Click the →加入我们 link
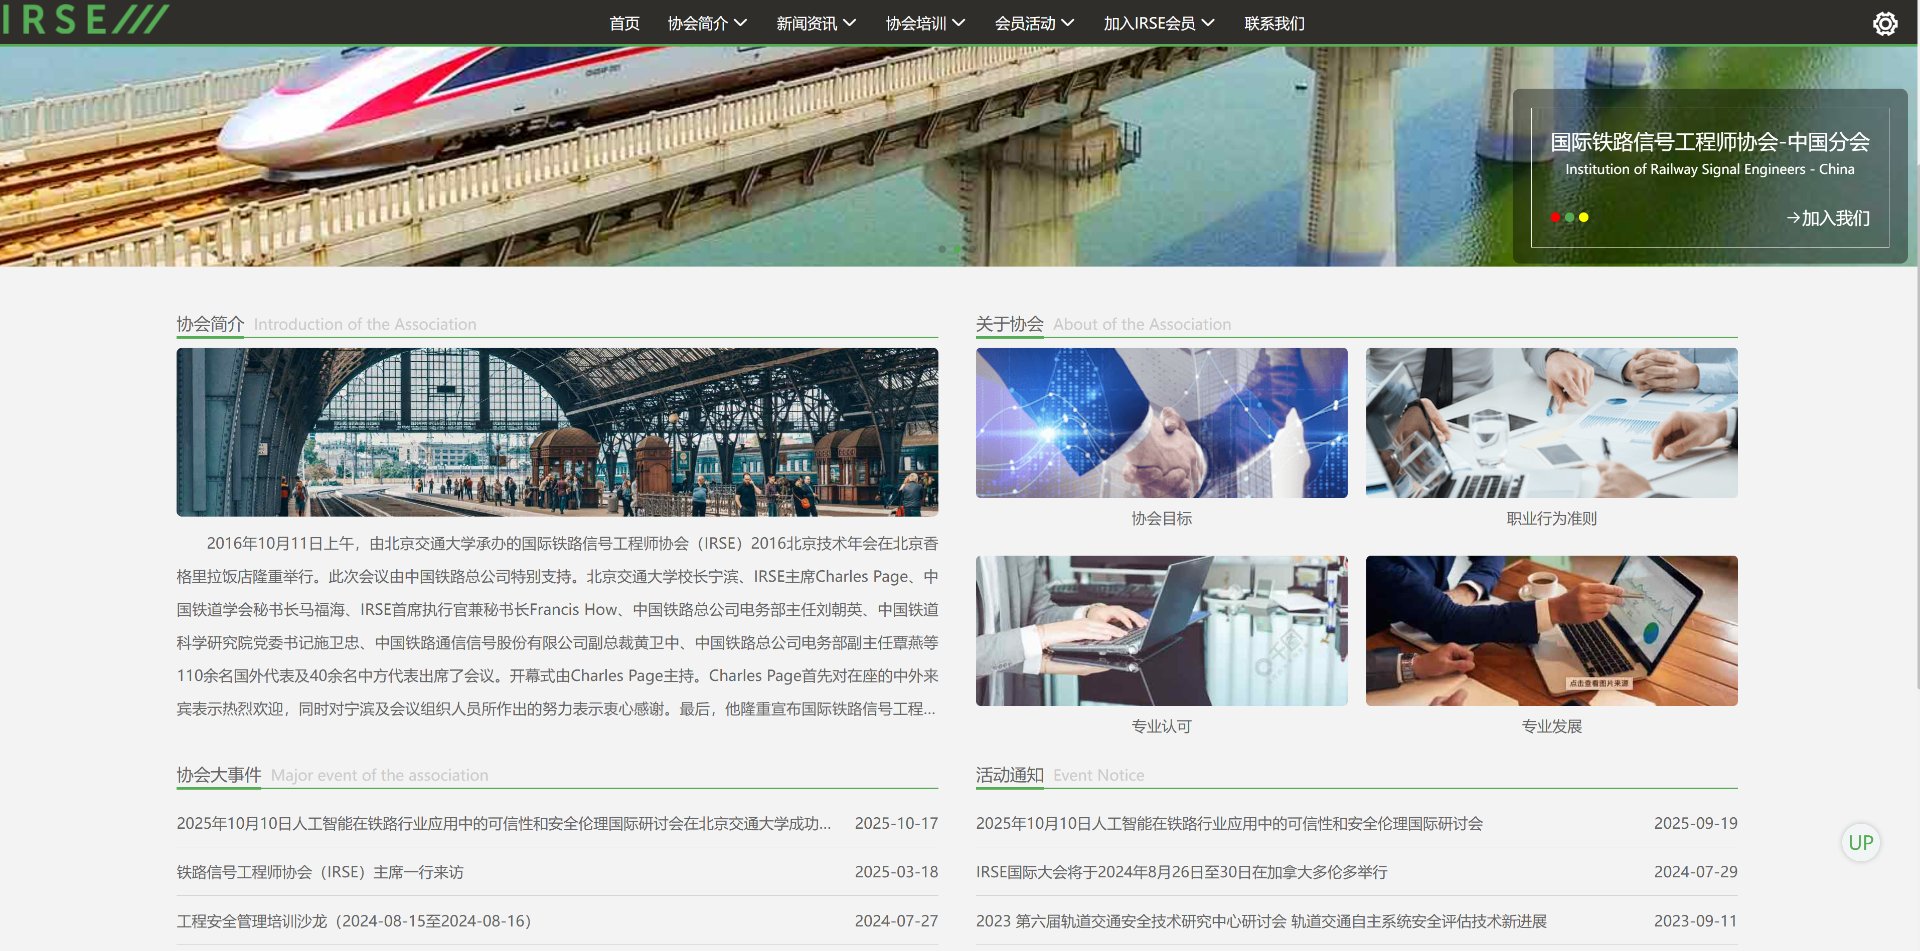This screenshot has width=1920, height=951. point(1828,218)
